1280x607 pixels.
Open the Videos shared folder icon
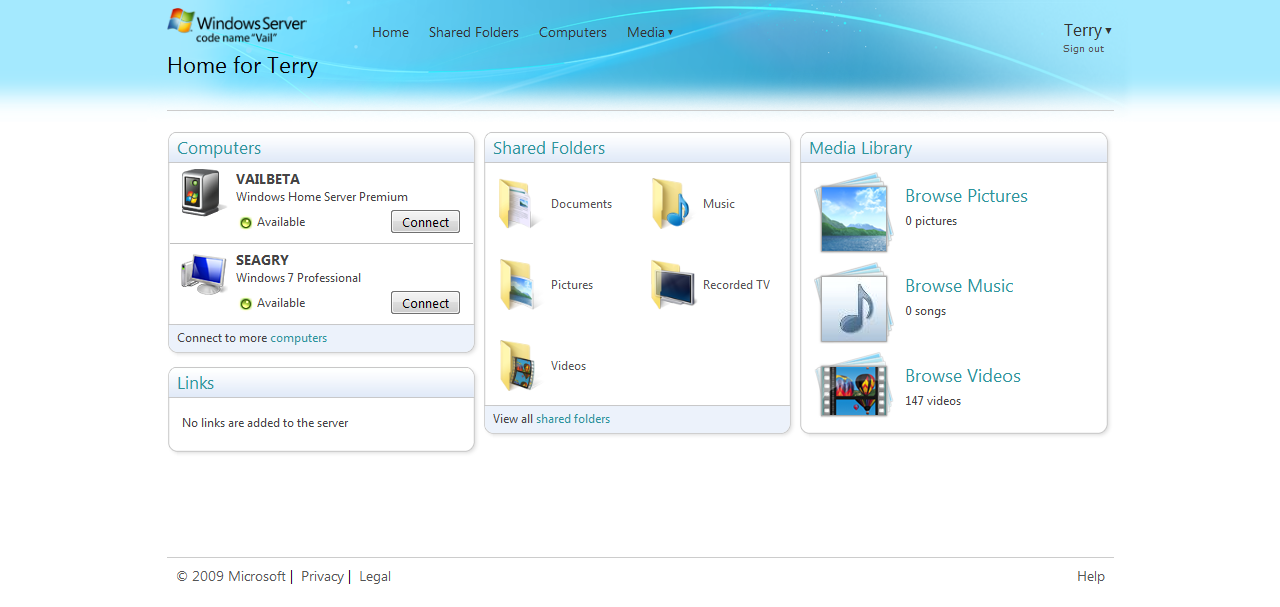pyautogui.click(x=515, y=365)
